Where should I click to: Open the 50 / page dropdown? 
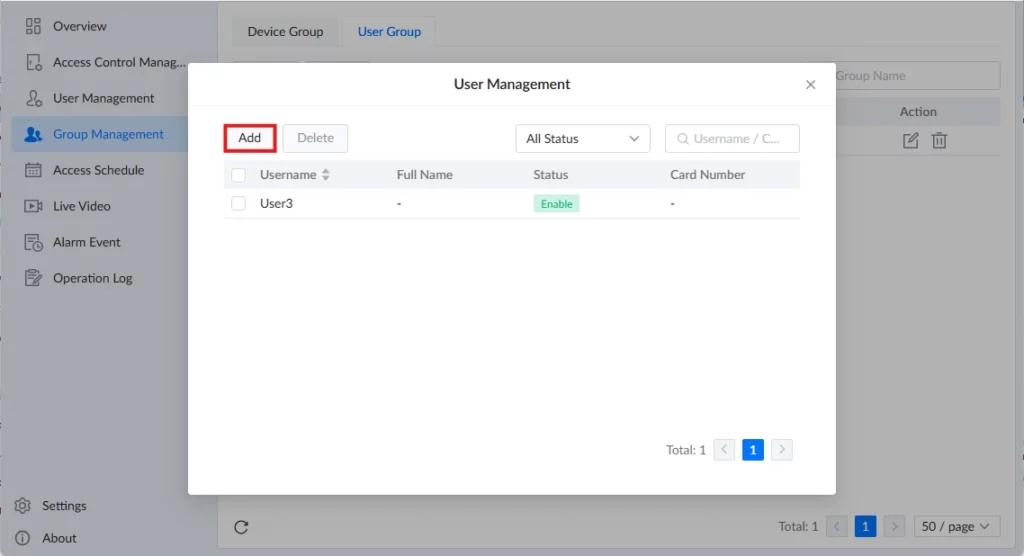956,527
